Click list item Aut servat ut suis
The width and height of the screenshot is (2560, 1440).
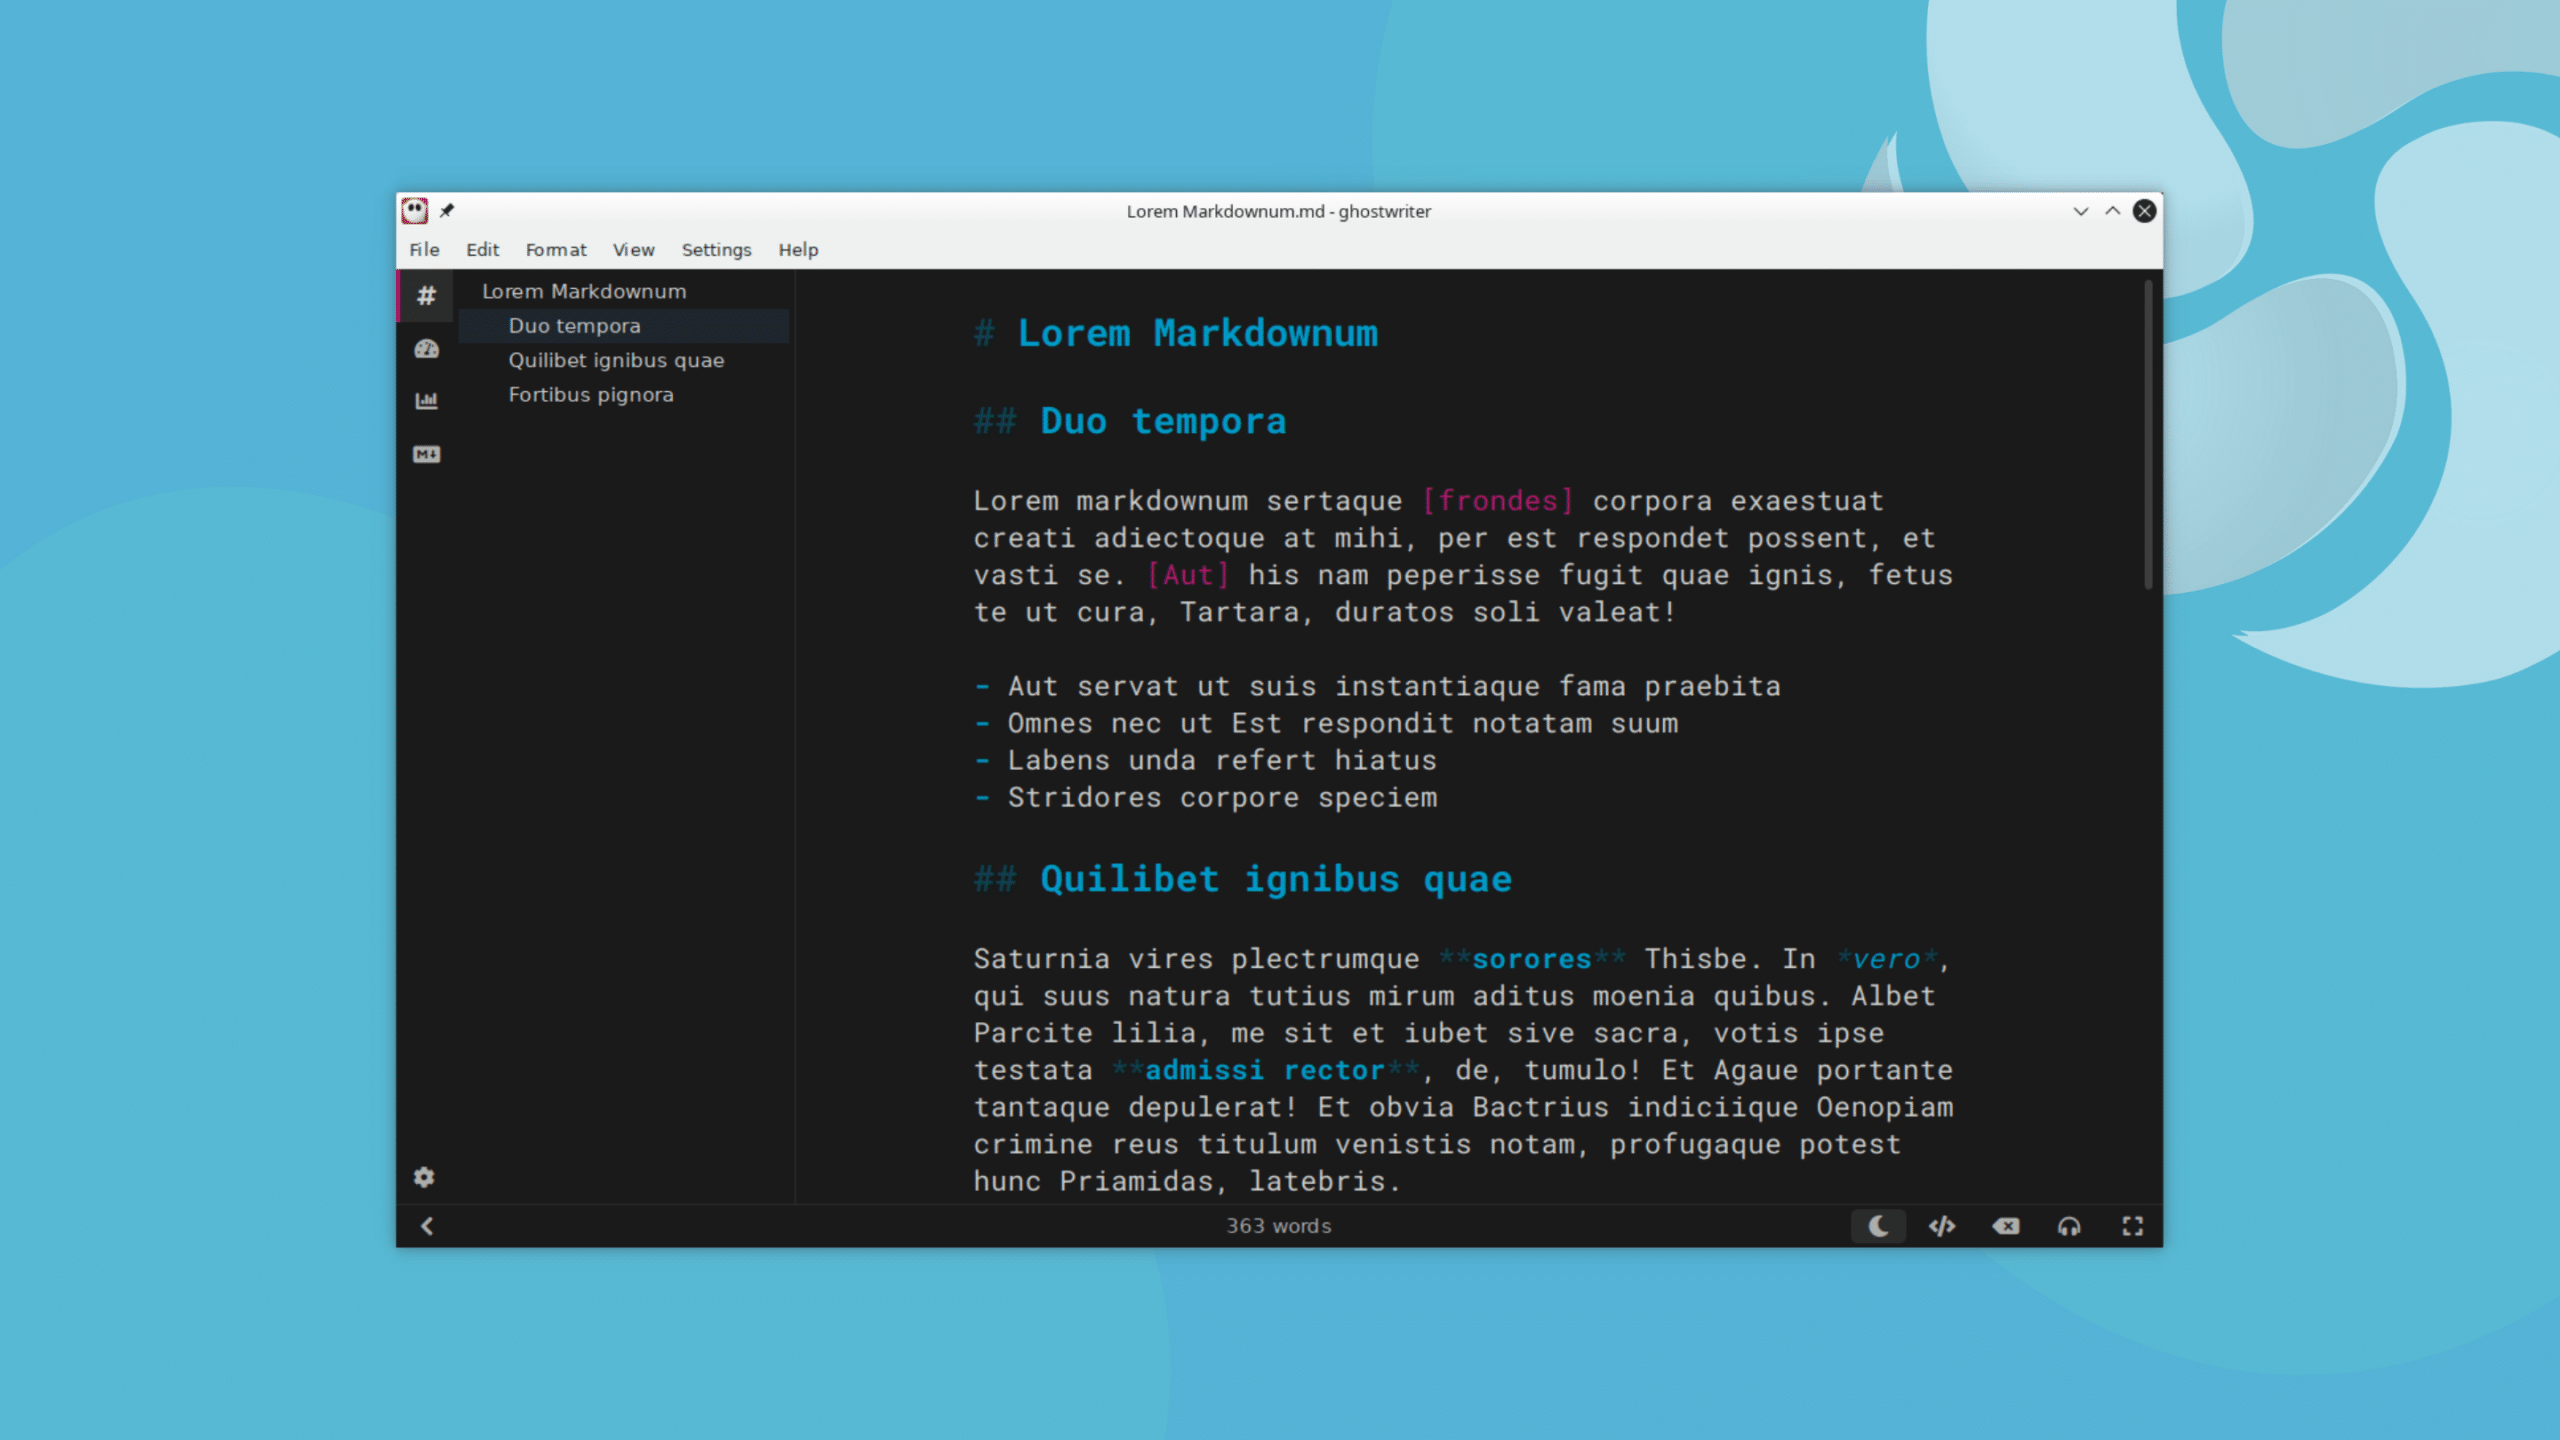pyautogui.click(x=1394, y=686)
